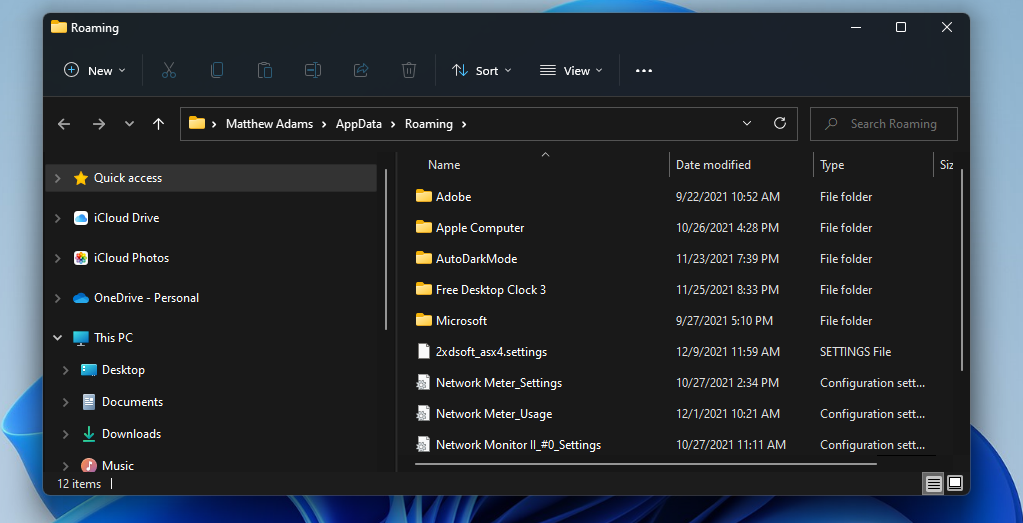Image resolution: width=1023 pixels, height=523 pixels.
Task: Open the View dropdown
Action: pos(571,70)
